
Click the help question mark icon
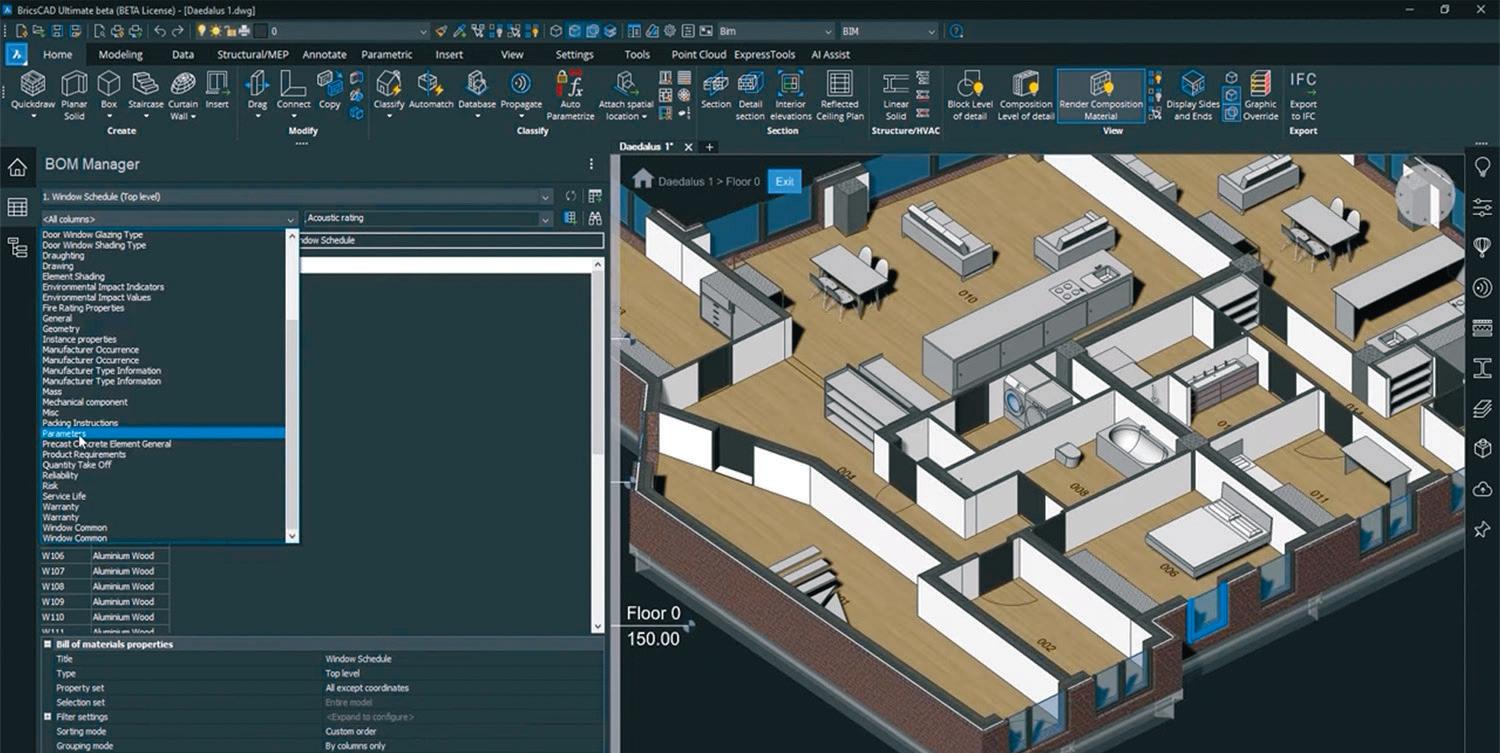coord(956,31)
